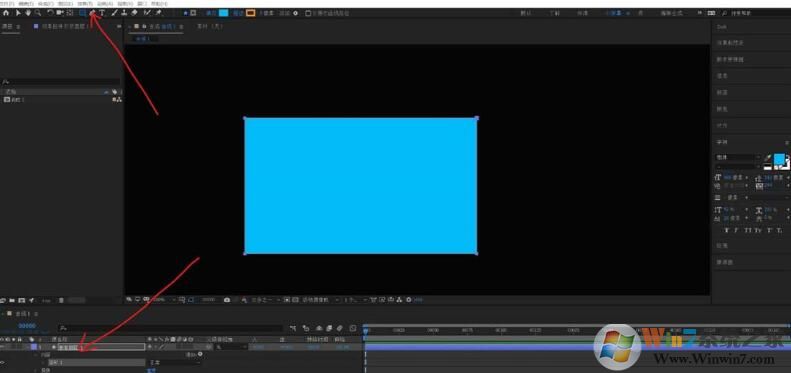The image size is (791, 373).
Task: Open the first menu in the menu bar
Action: pyautogui.click(x=7, y=4)
